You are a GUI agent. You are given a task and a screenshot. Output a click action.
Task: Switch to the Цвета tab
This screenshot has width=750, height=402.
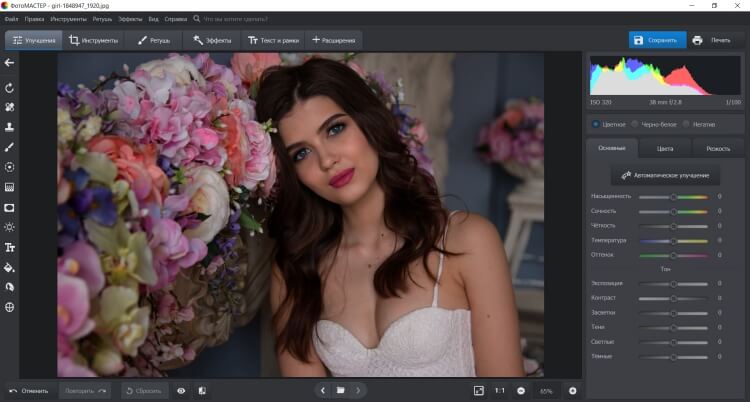click(x=665, y=148)
